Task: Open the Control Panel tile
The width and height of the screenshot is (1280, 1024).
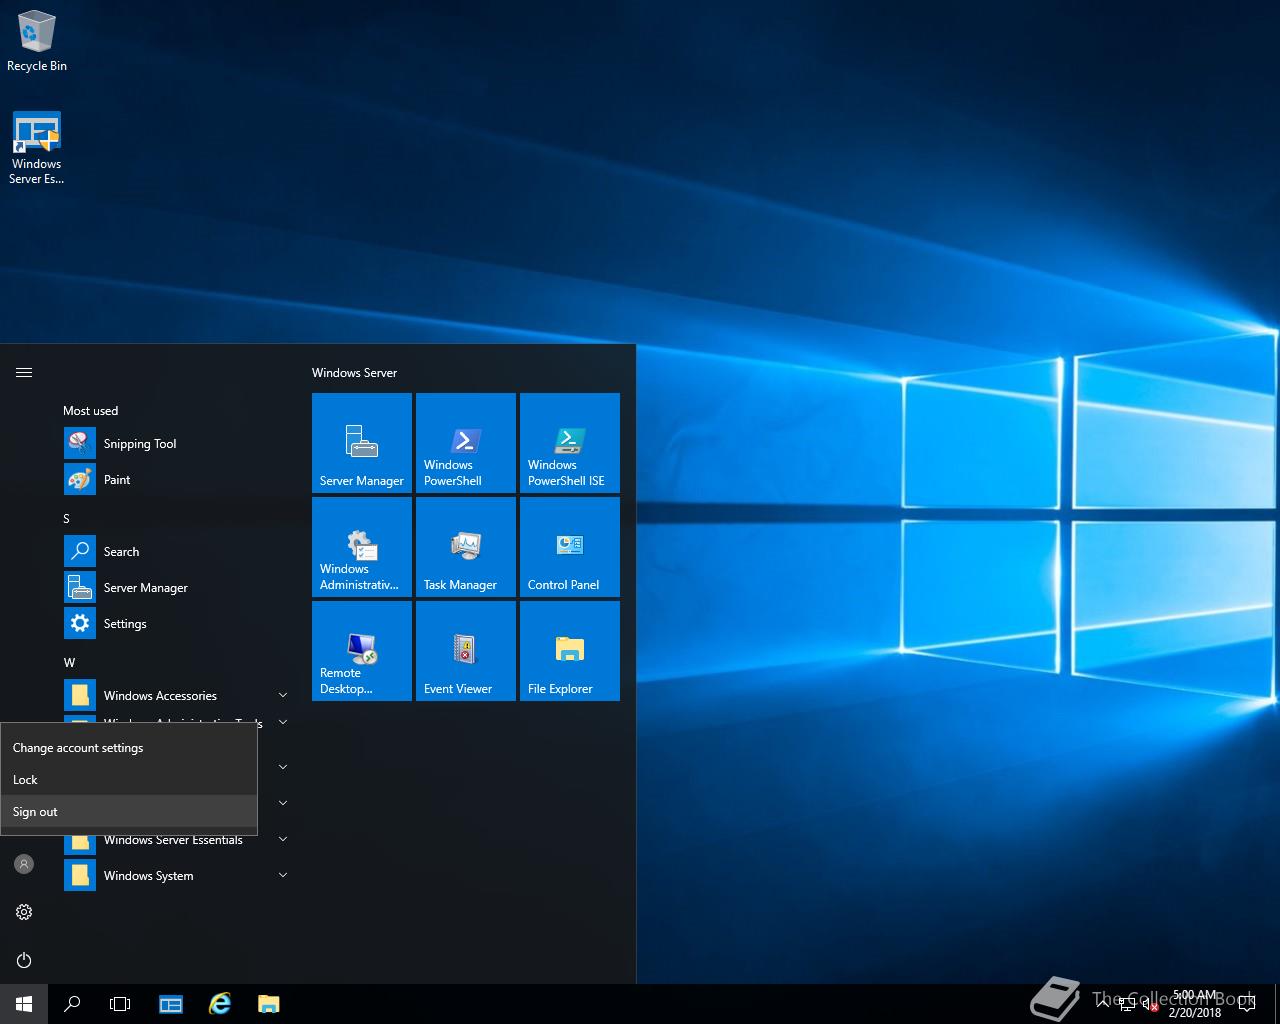Action: coord(570,547)
